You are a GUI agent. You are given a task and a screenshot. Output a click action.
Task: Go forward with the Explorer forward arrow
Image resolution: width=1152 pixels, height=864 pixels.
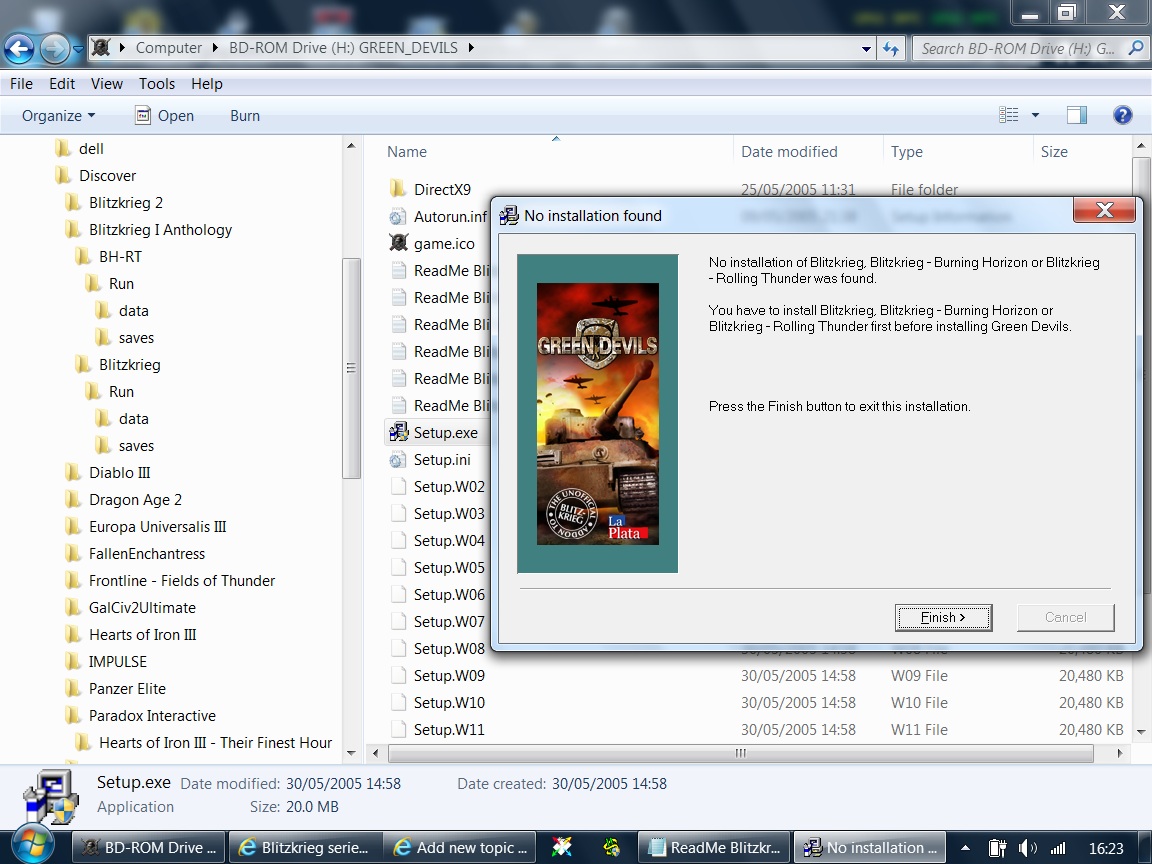pyautogui.click(x=54, y=48)
